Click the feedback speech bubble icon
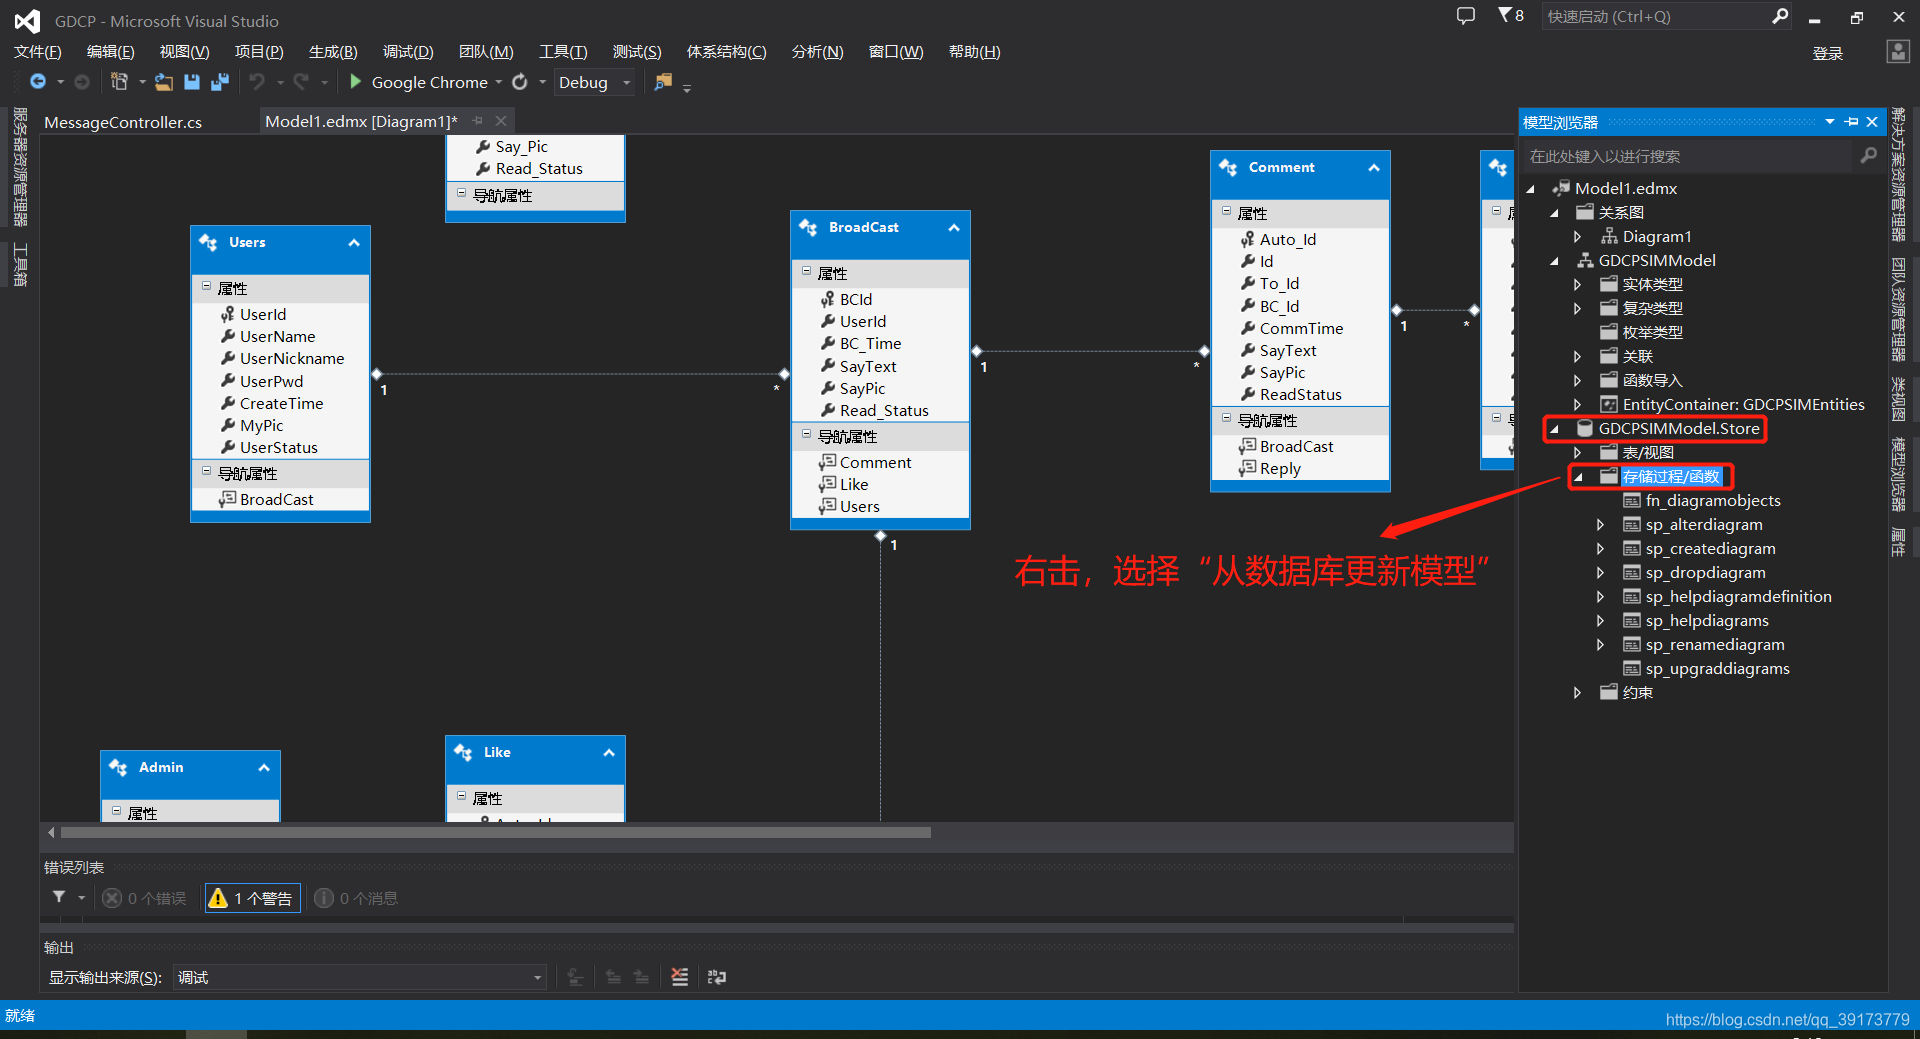Image resolution: width=1920 pixels, height=1039 pixels. (1466, 16)
